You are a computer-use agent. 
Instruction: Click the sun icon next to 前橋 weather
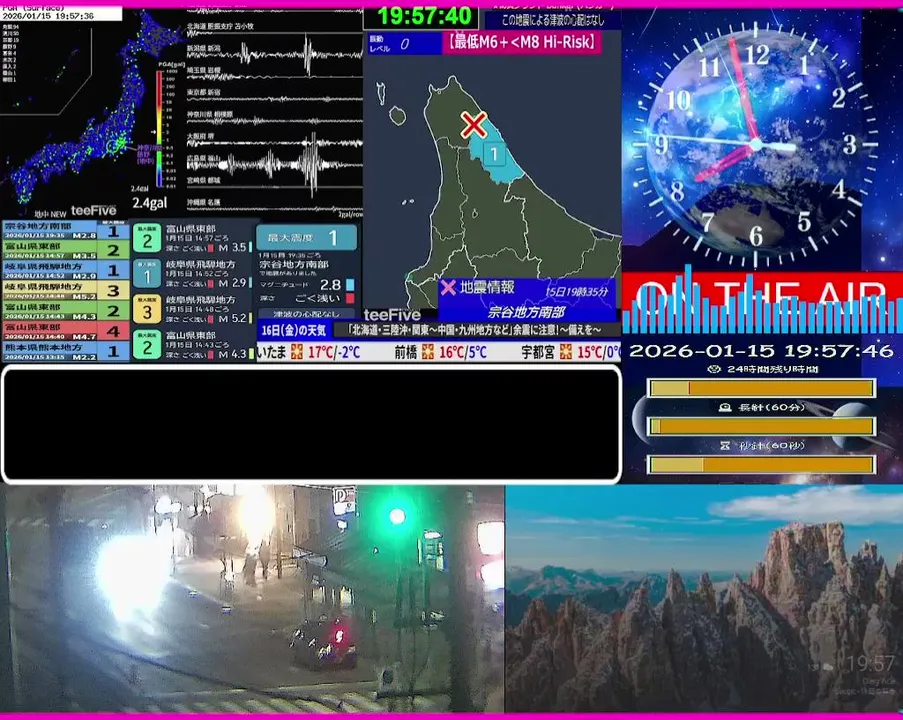point(428,351)
